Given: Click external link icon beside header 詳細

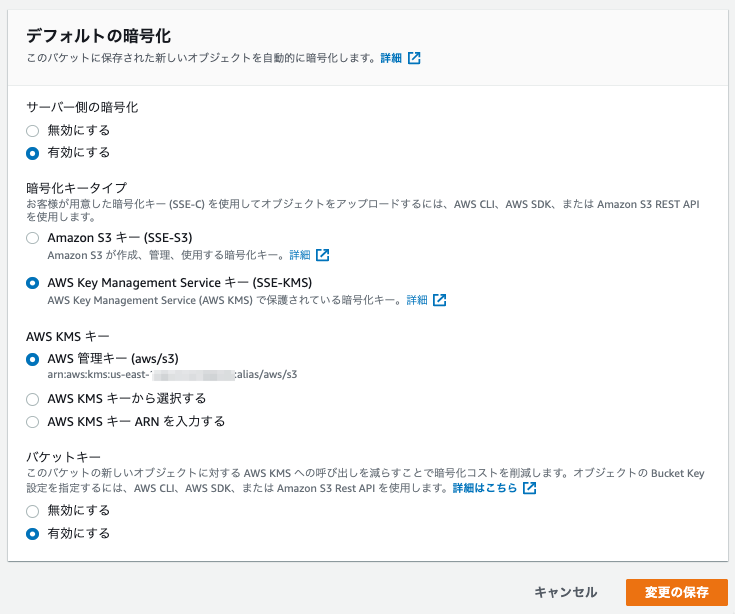Looking at the screenshot, I should [x=414, y=58].
